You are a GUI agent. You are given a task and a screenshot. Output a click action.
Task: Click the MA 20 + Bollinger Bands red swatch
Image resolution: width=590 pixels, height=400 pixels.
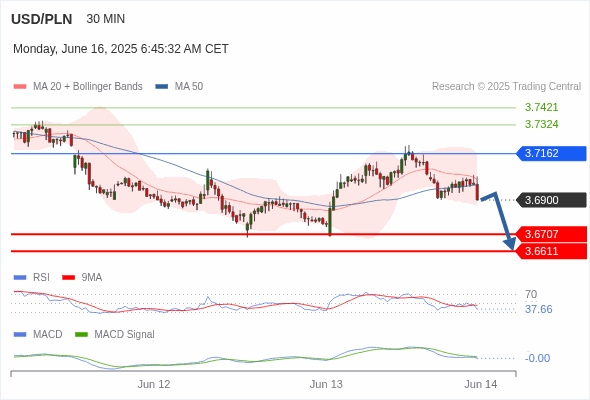[20, 87]
